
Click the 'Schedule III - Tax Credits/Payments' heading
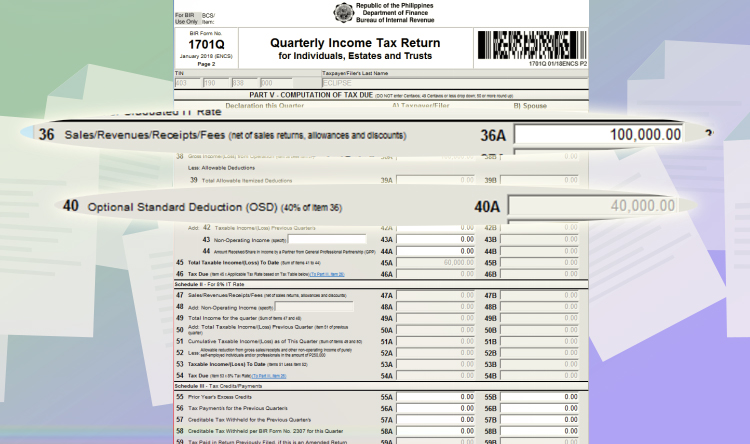[218, 386]
